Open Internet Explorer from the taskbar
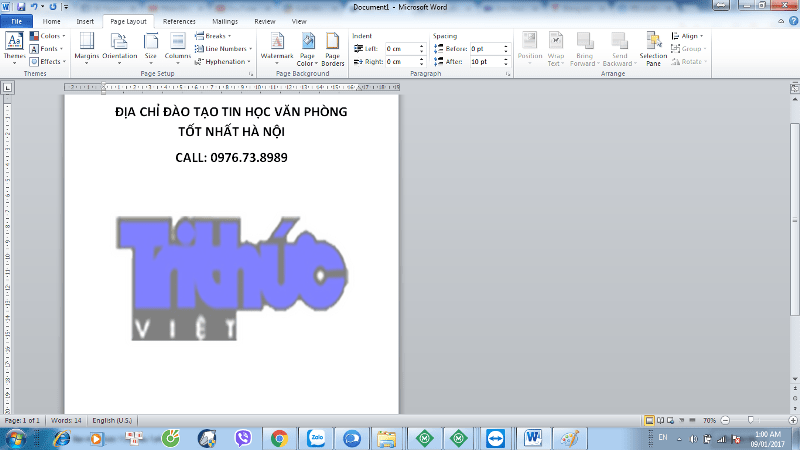 (x=62, y=438)
